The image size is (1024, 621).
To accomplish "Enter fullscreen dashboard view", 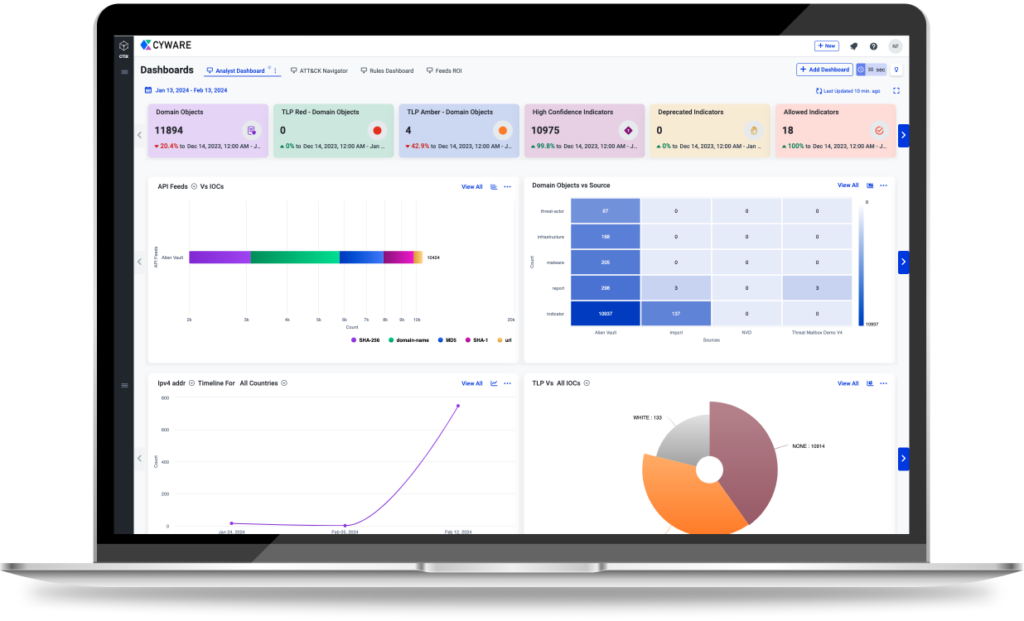I will (x=897, y=91).
